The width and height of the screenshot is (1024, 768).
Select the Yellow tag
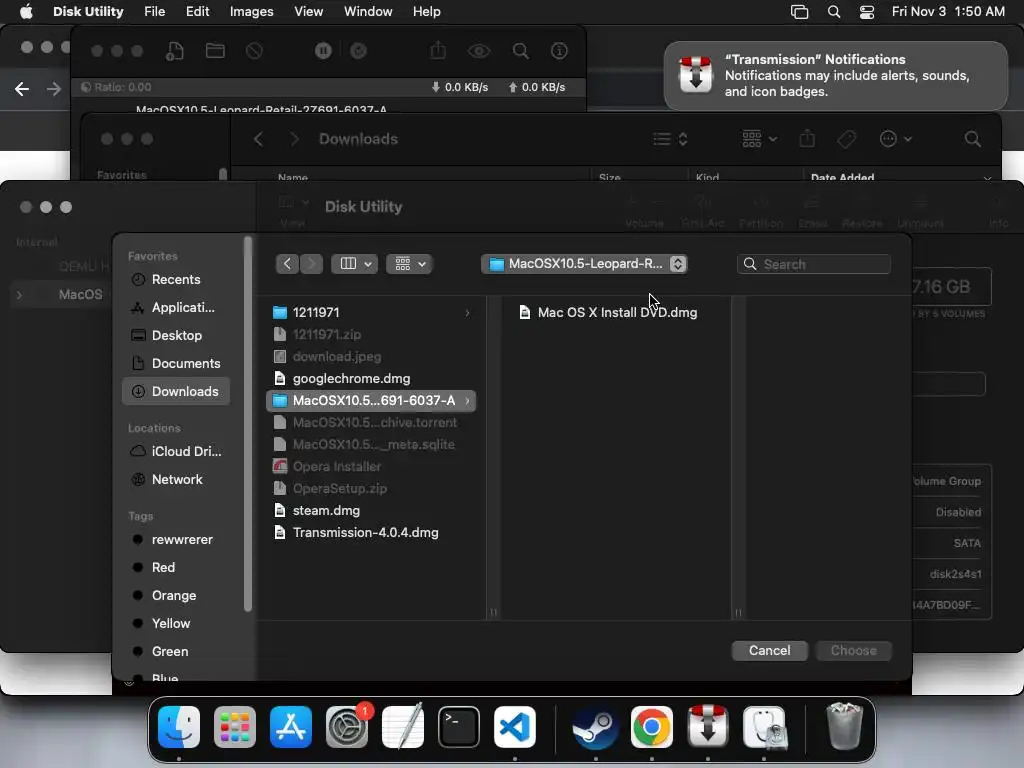[176, 624]
